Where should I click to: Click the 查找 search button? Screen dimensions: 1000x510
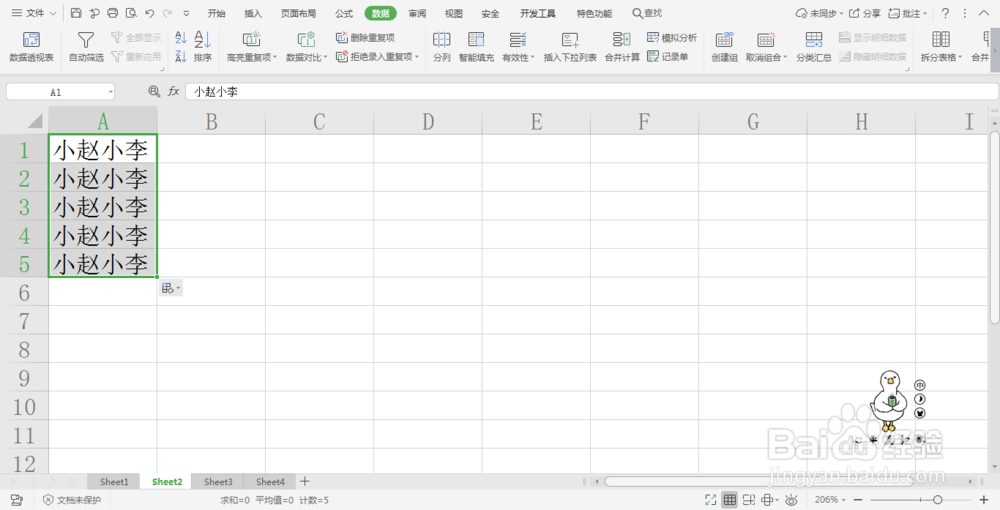(647, 13)
